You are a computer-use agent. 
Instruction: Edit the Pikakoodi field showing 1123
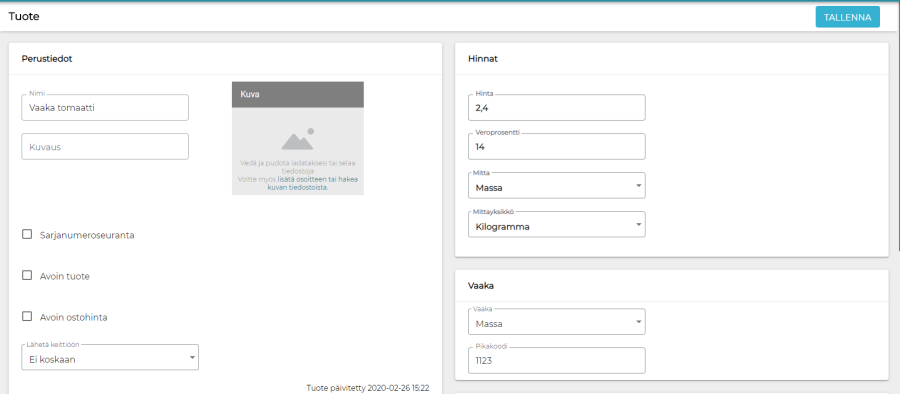(x=557, y=361)
